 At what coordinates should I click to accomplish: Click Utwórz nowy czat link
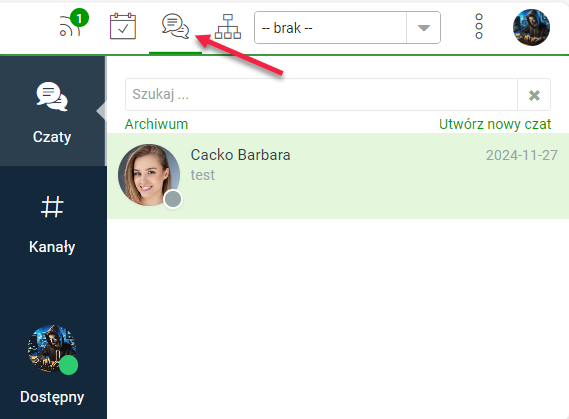(x=495, y=124)
